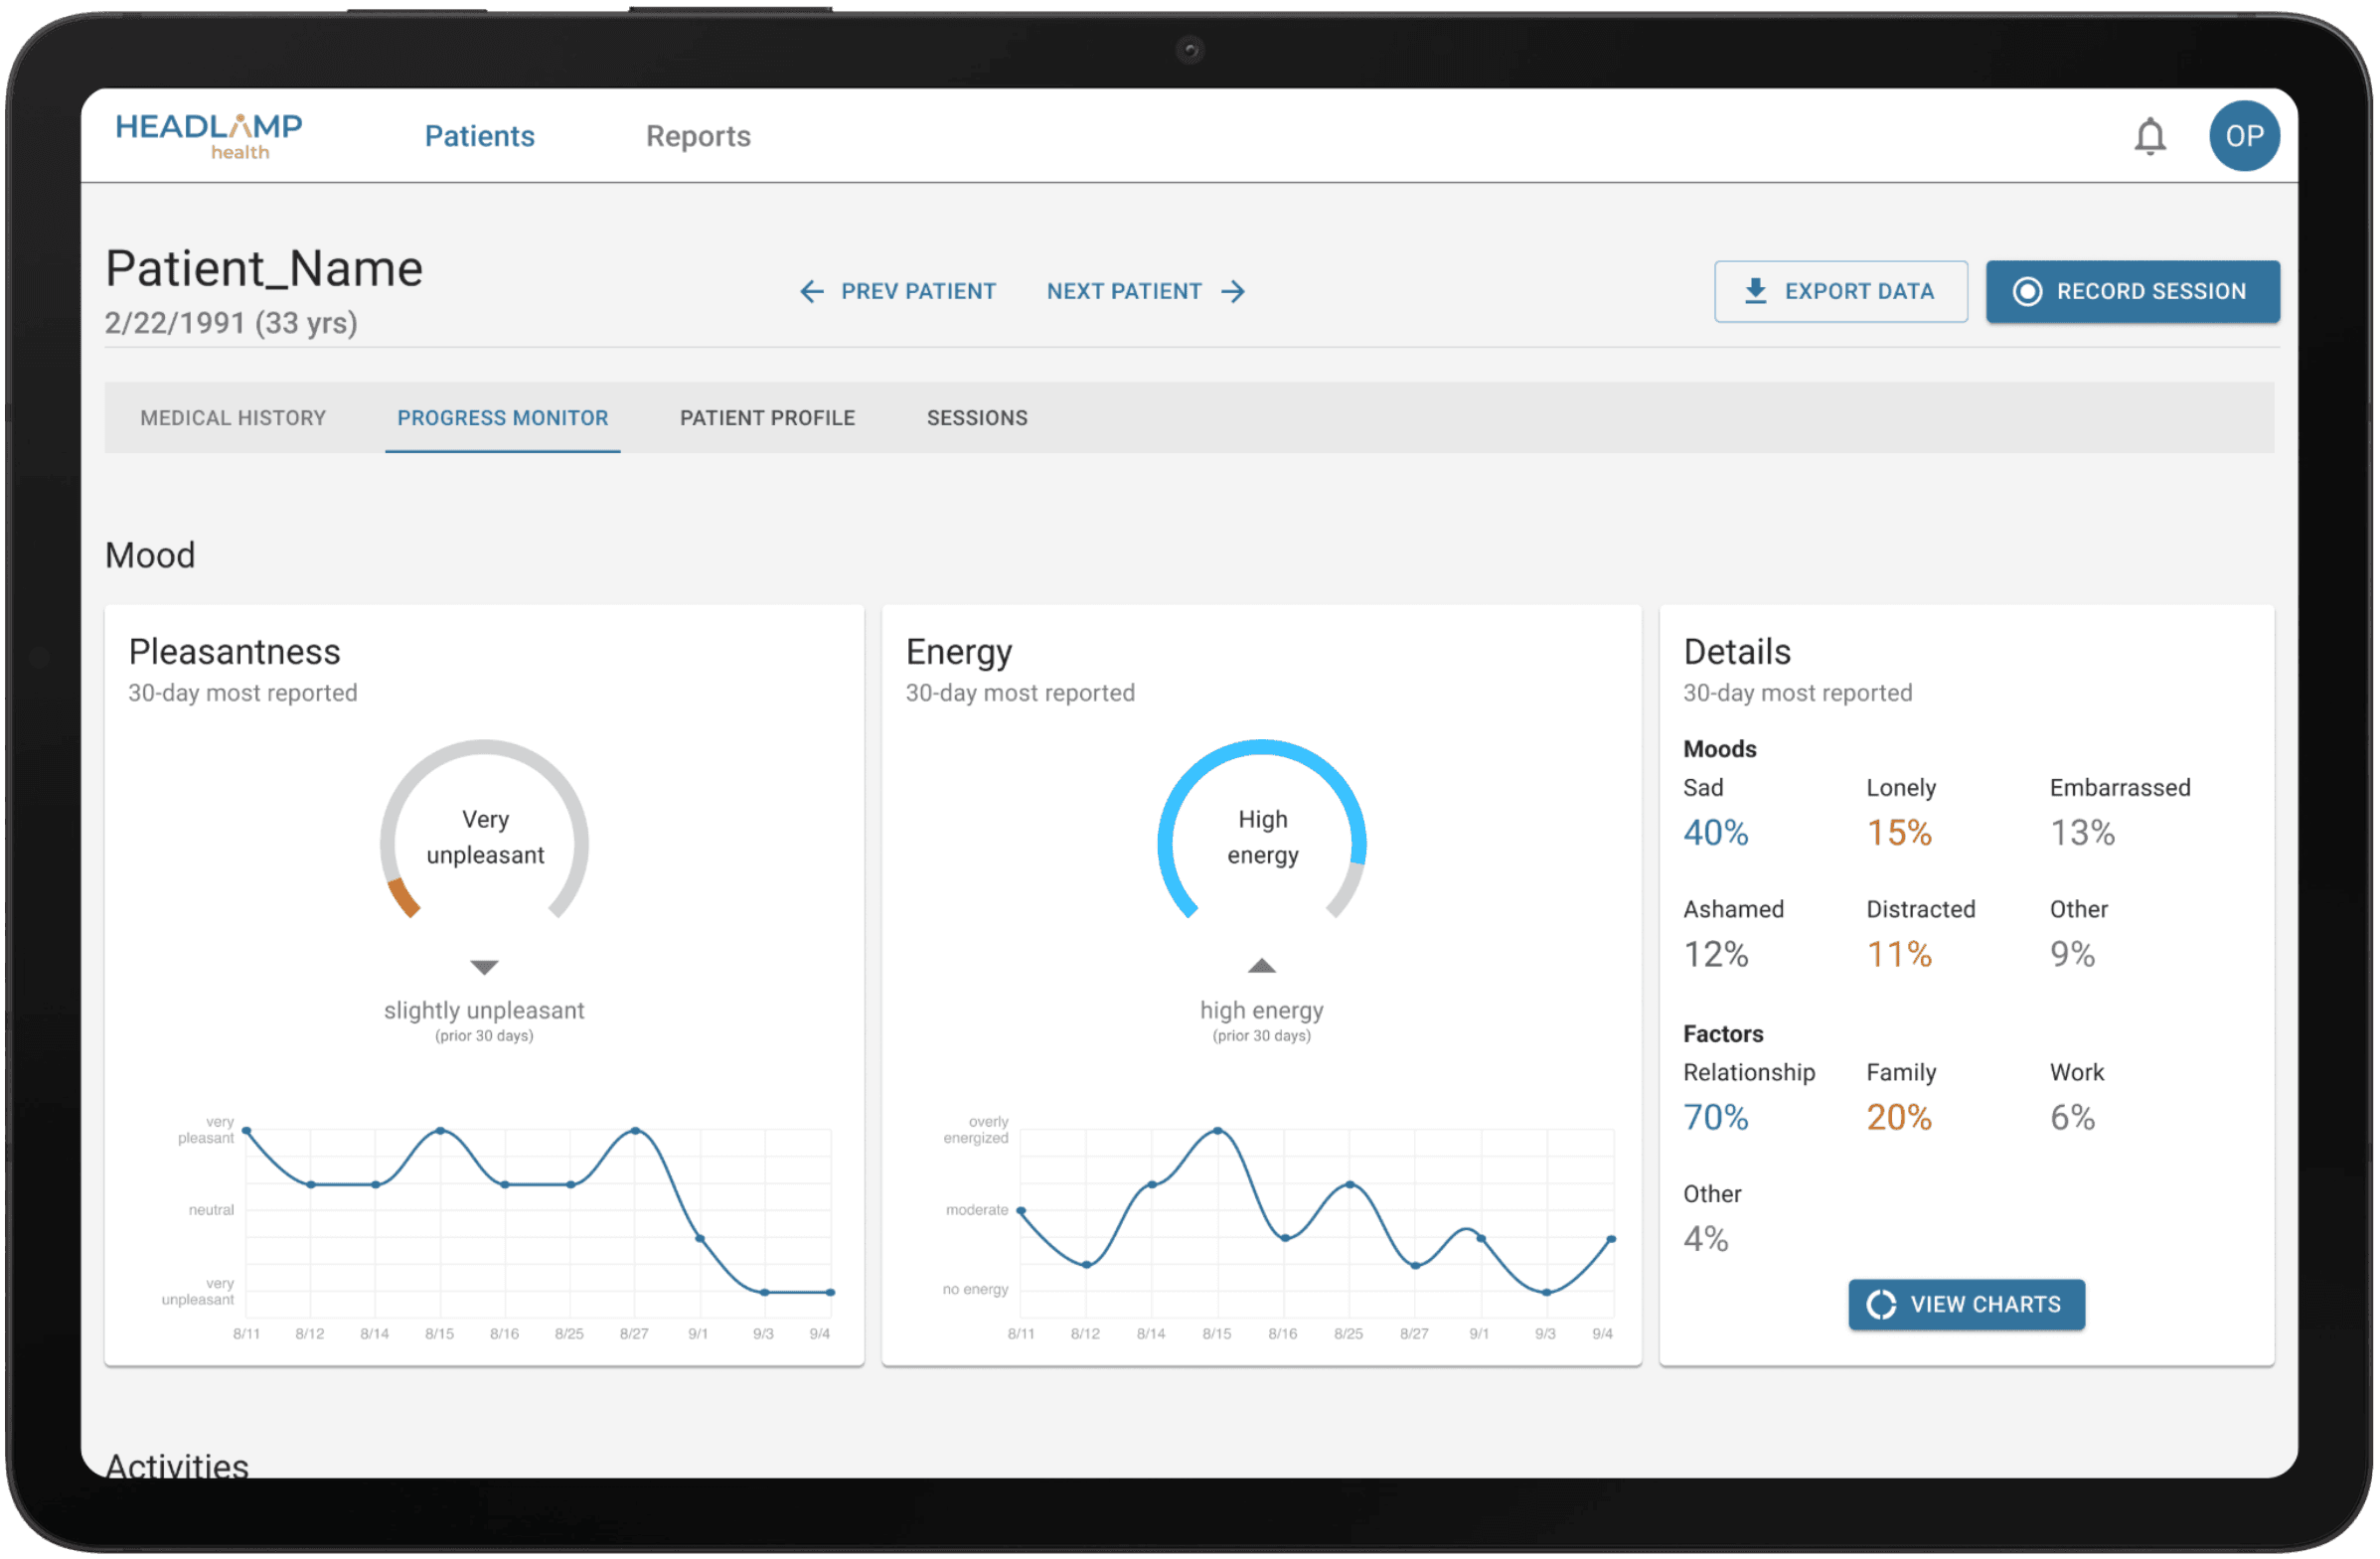Click the down triangle under Pleasantness gauge
Screen dimensions: 2380x1559
coord(484,967)
